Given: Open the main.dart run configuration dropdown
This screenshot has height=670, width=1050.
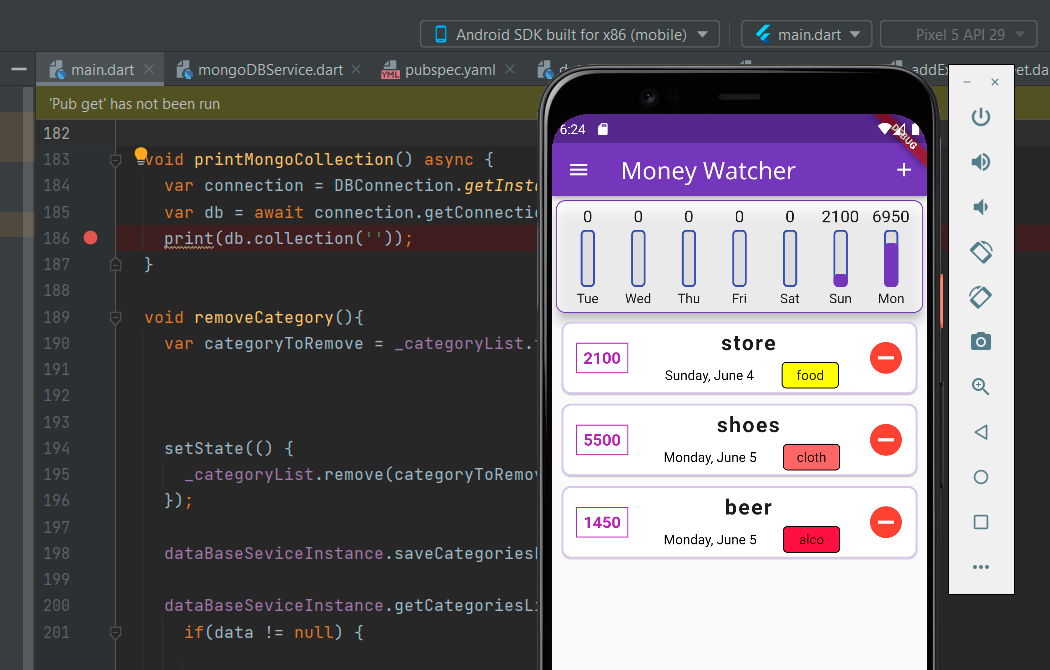Looking at the screenshot, I should coord(806,34).
